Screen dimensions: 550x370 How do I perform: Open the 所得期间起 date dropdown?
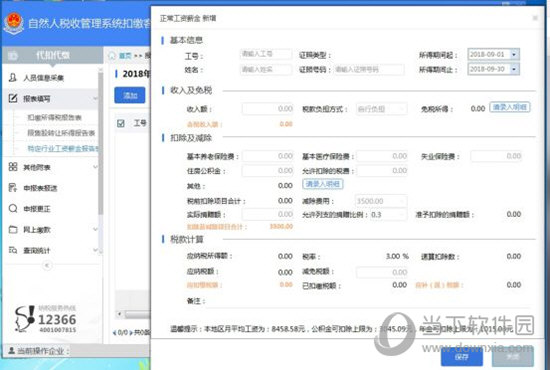click(x=514, y=54)
